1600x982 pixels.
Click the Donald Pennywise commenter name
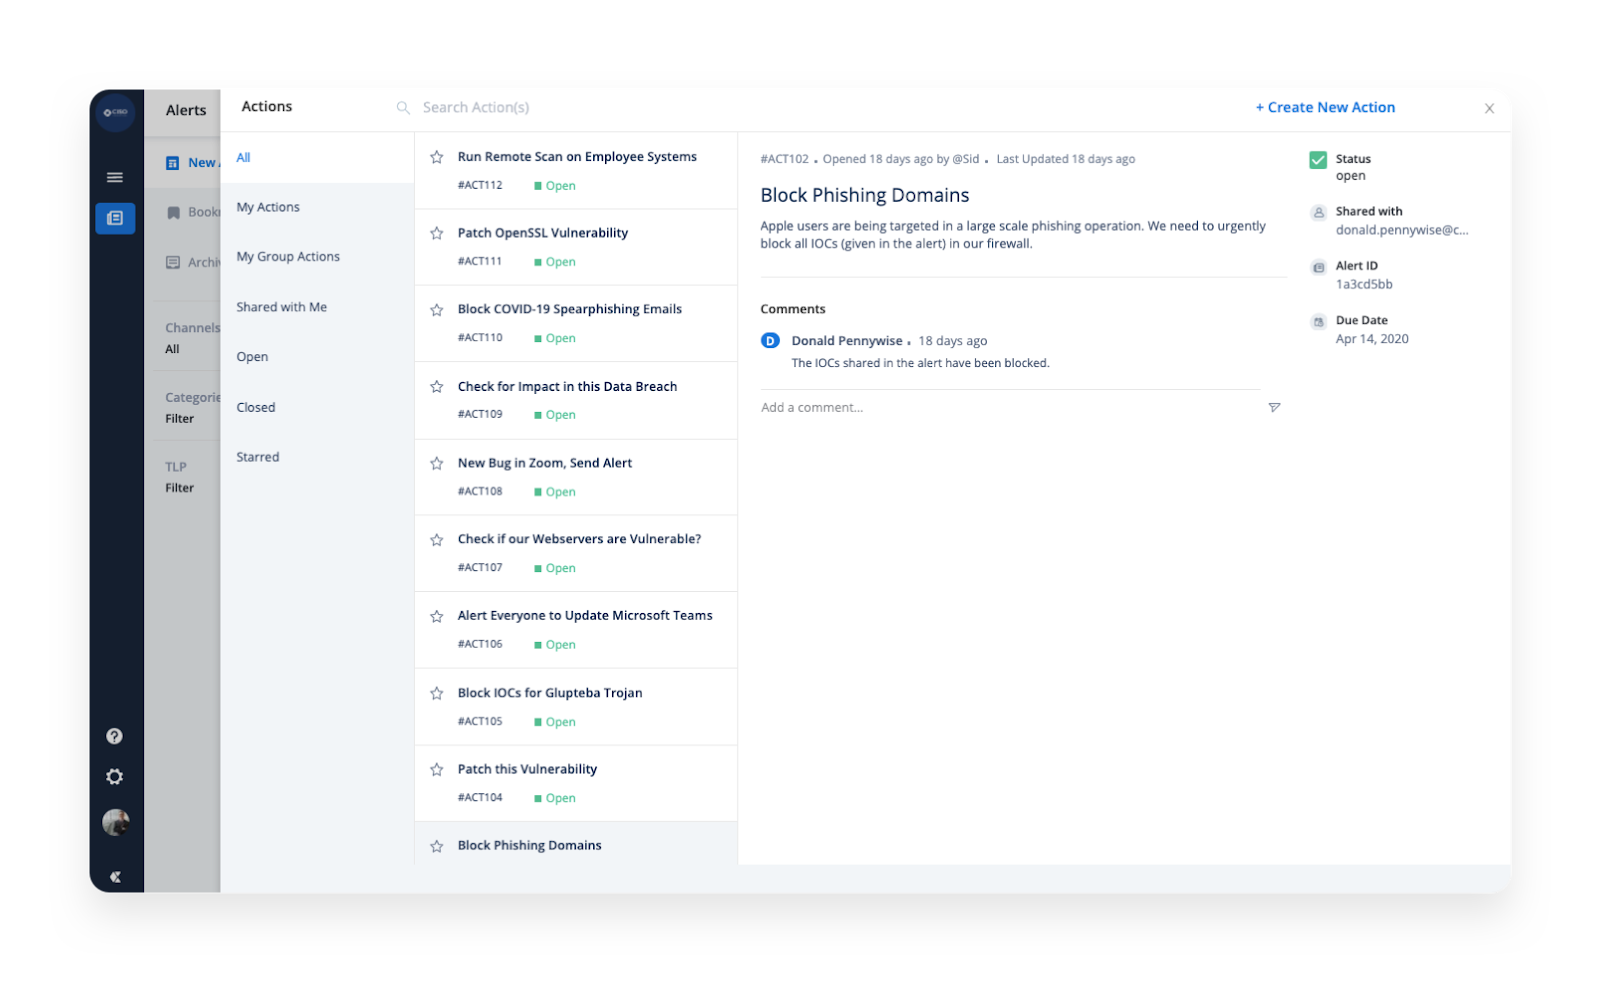847,341
